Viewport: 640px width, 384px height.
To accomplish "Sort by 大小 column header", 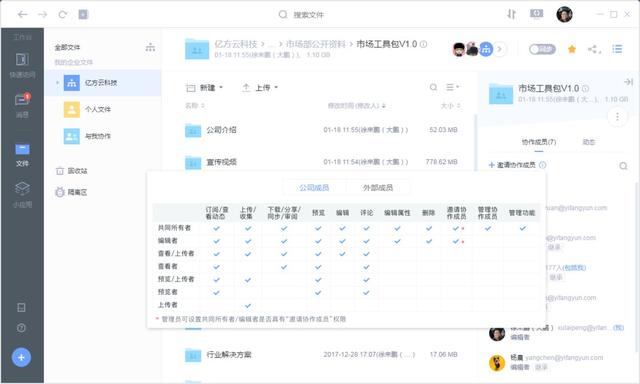I will pyautogui.click(x=450, y=106).
